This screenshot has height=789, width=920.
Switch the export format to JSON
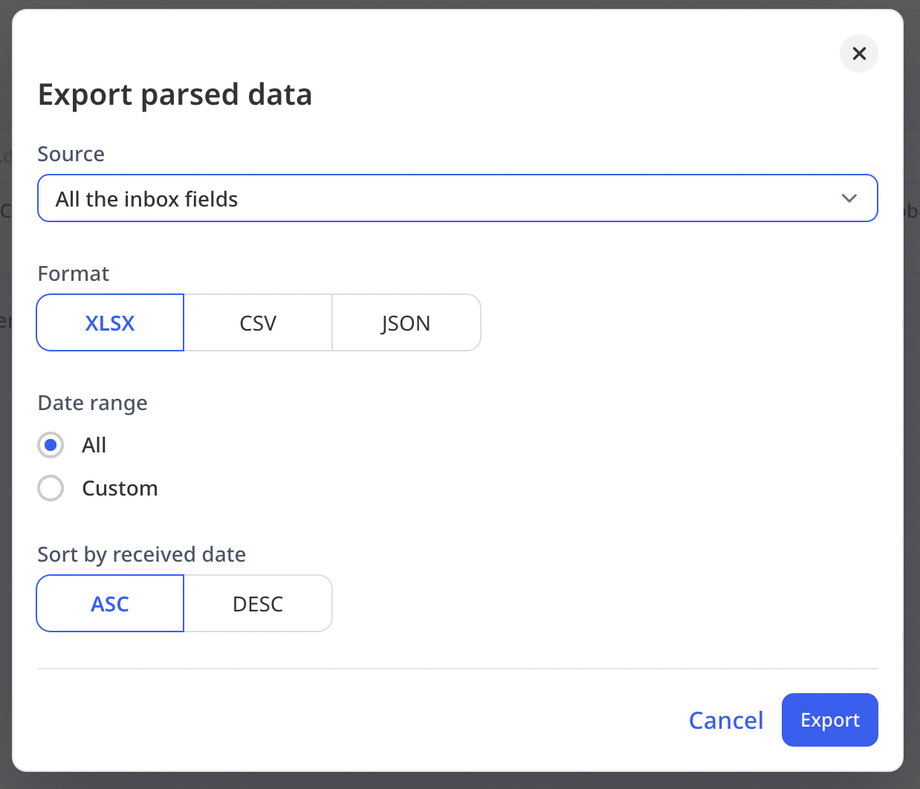(x=406, y=323)
